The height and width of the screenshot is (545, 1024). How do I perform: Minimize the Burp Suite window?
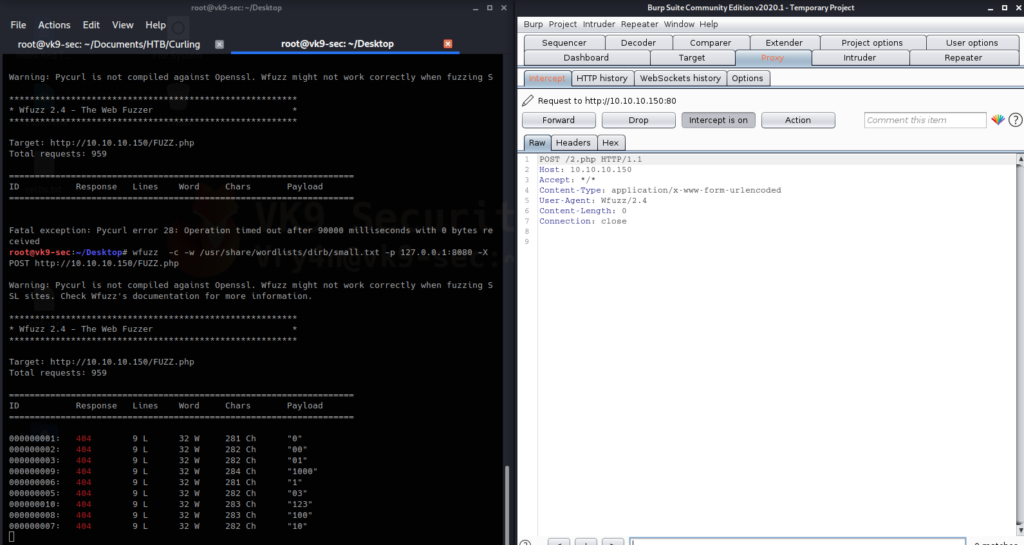(991, 8)
